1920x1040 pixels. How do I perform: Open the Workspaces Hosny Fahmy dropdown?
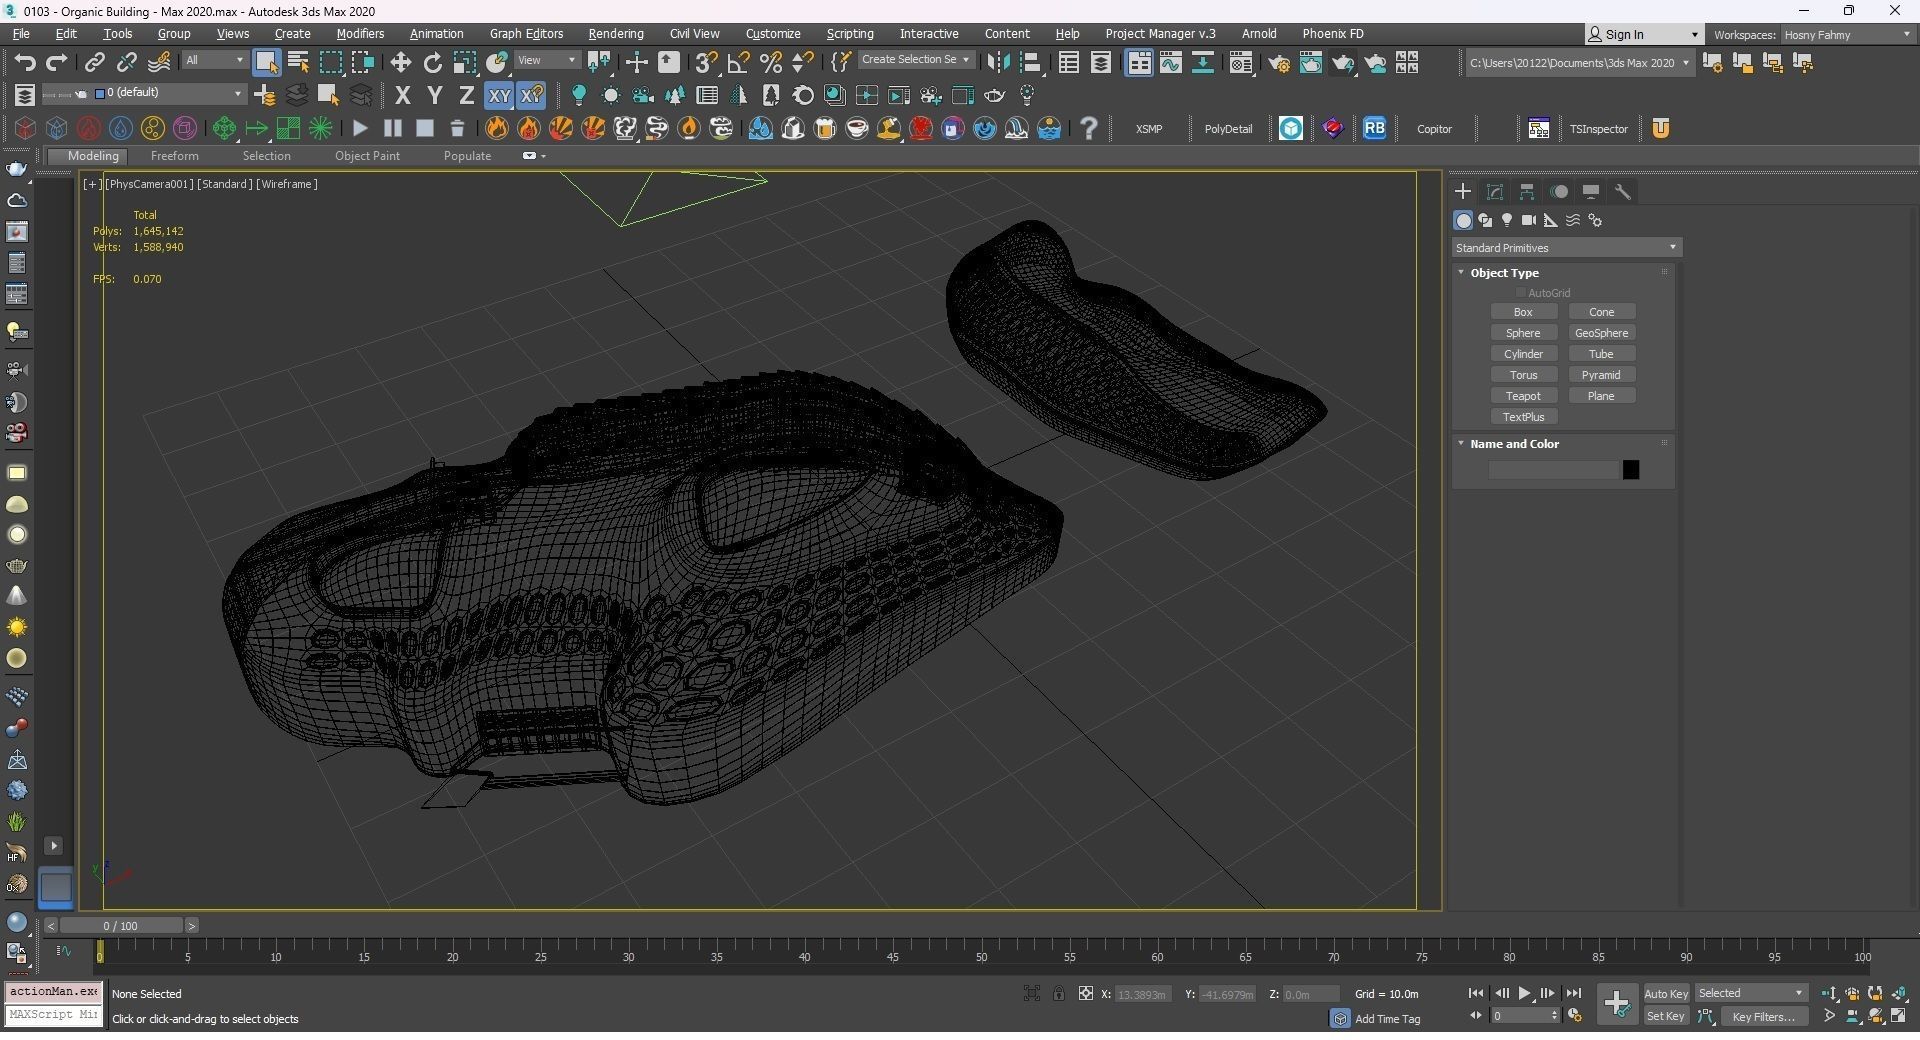(x=1847, y=34)
